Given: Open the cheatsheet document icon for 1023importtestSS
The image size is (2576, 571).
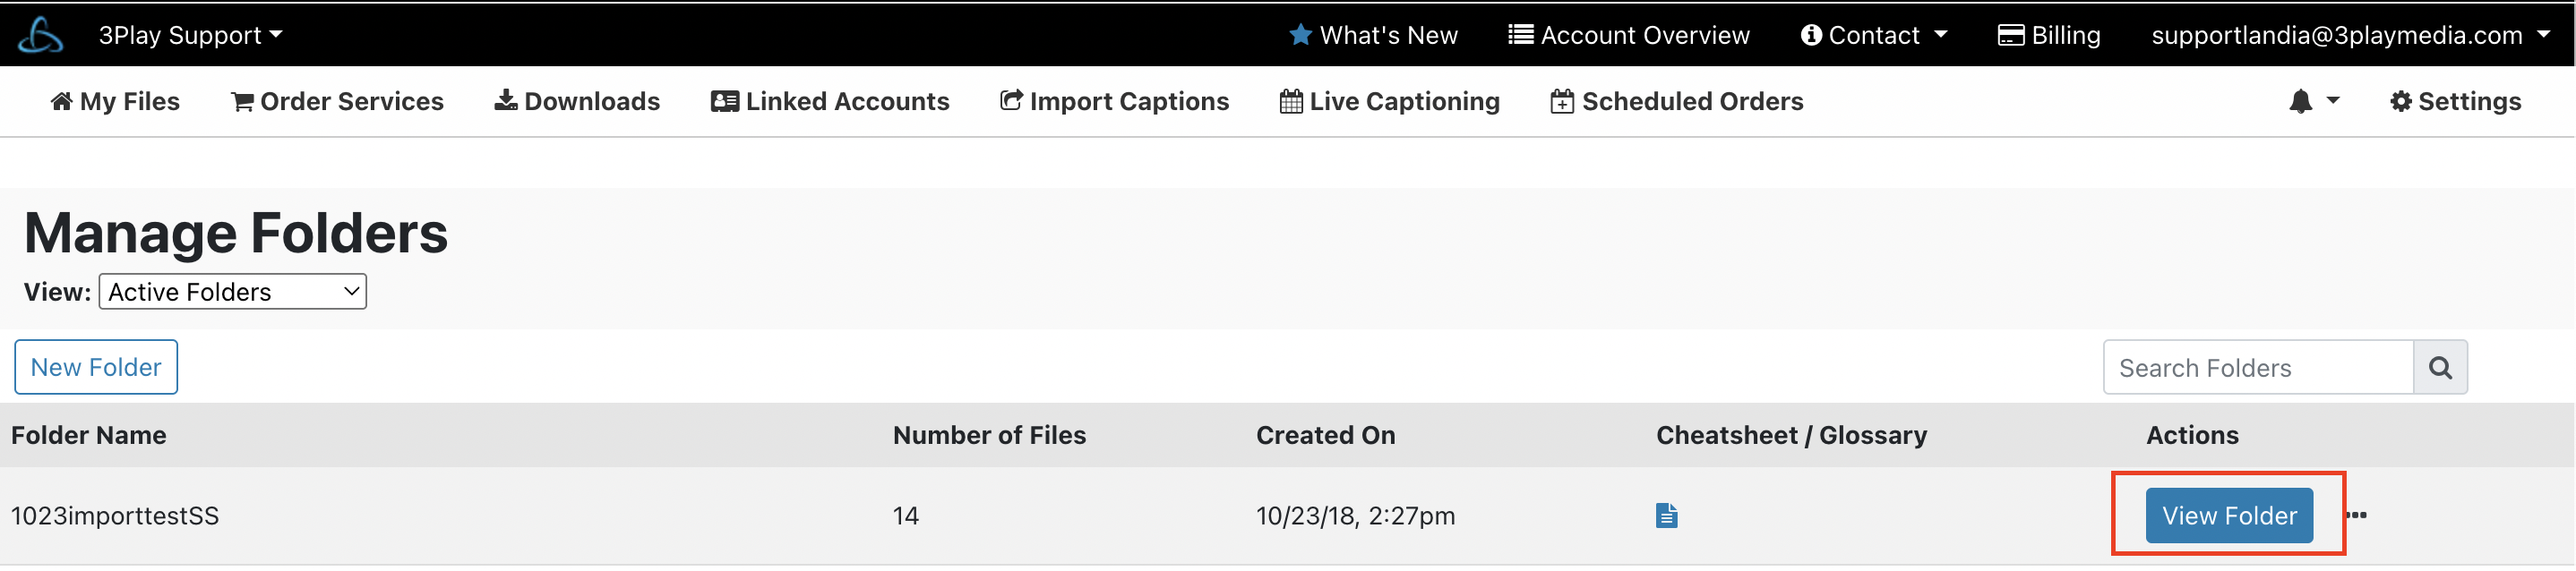Looking at the screenshot, I should point(1666,516).
